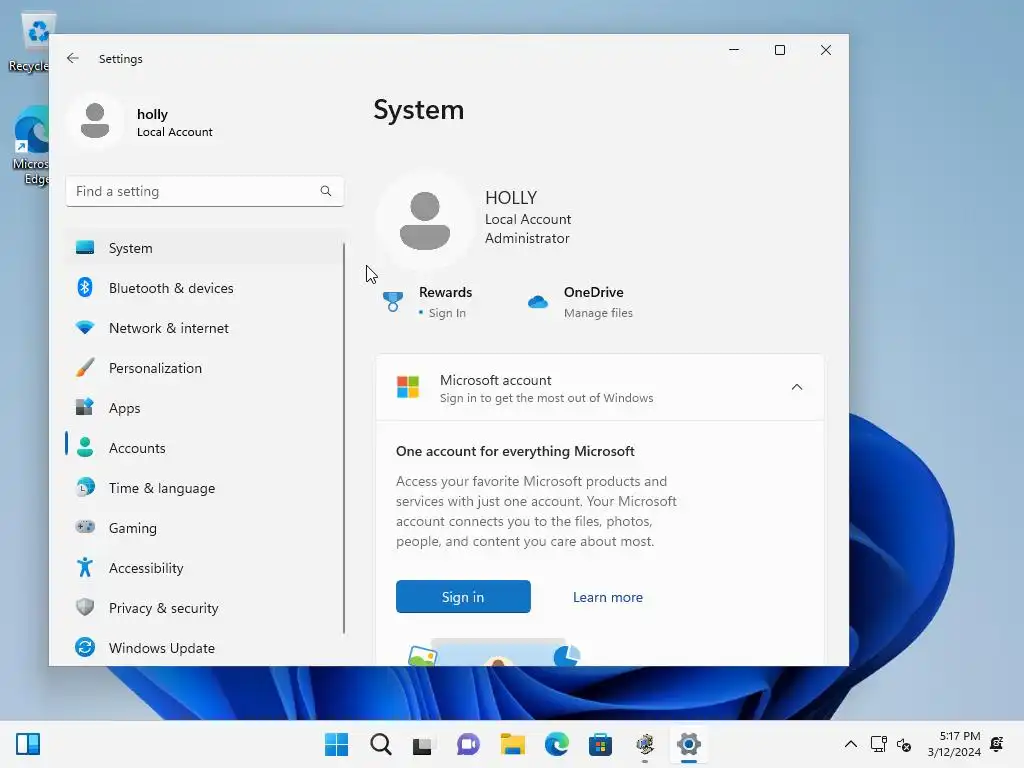Screen dimensions: 1024x768
Task: Click the OneDrive cloud icon
Action: click(x=537, y=302)
